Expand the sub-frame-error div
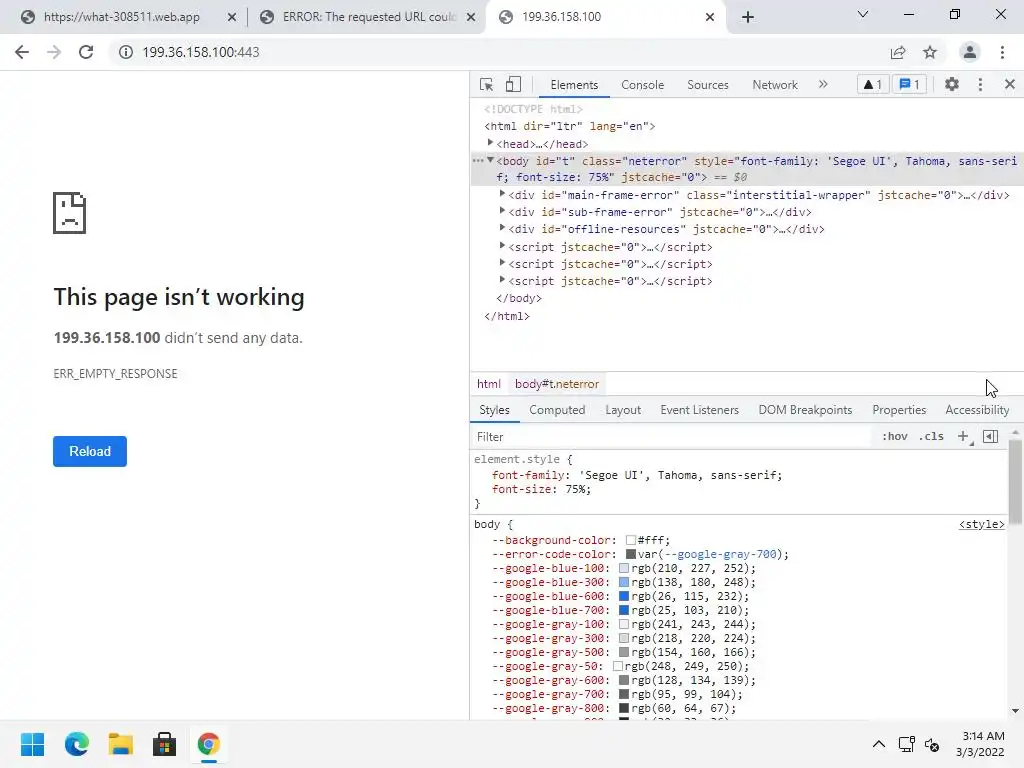 [x=502, y=211]
